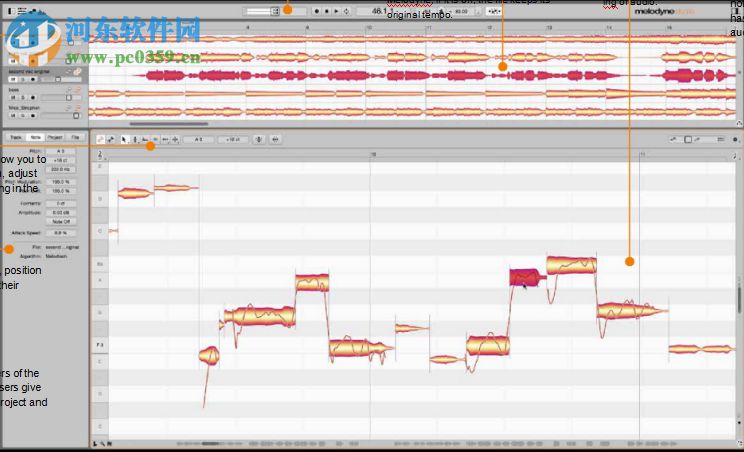Image resolution: width=744 pixels, height=452 pixels.
Task: Adjust volume slider of second voc original track
Action: coord(59,79)
